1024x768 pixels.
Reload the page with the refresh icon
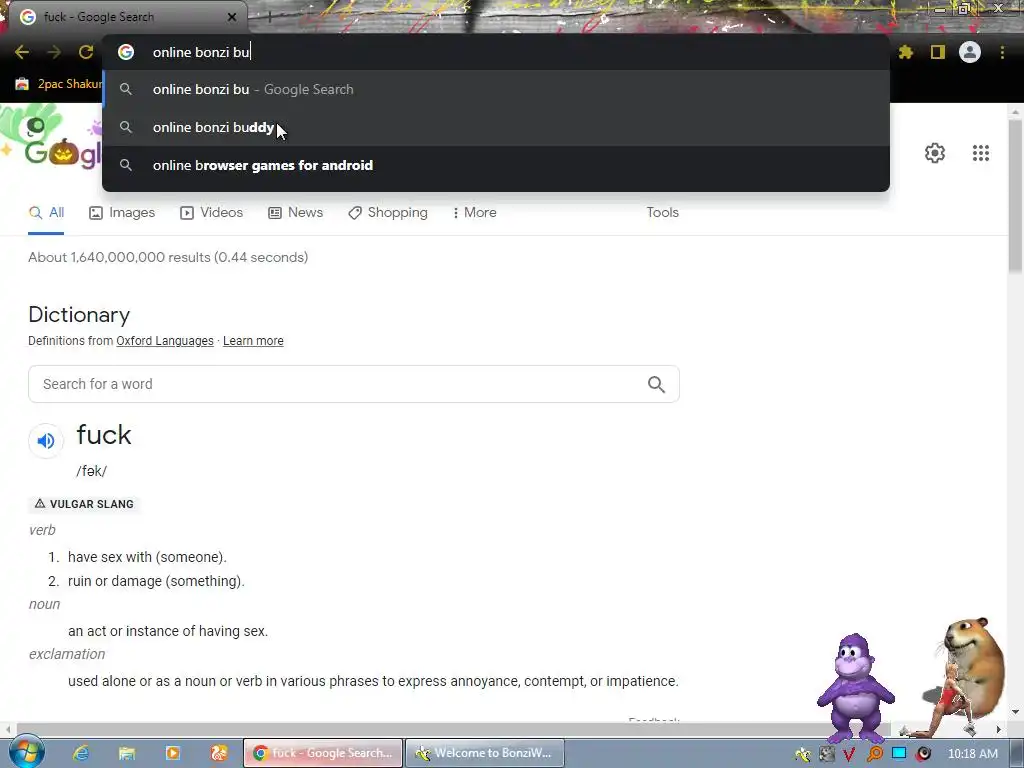(x=86, y=52)
